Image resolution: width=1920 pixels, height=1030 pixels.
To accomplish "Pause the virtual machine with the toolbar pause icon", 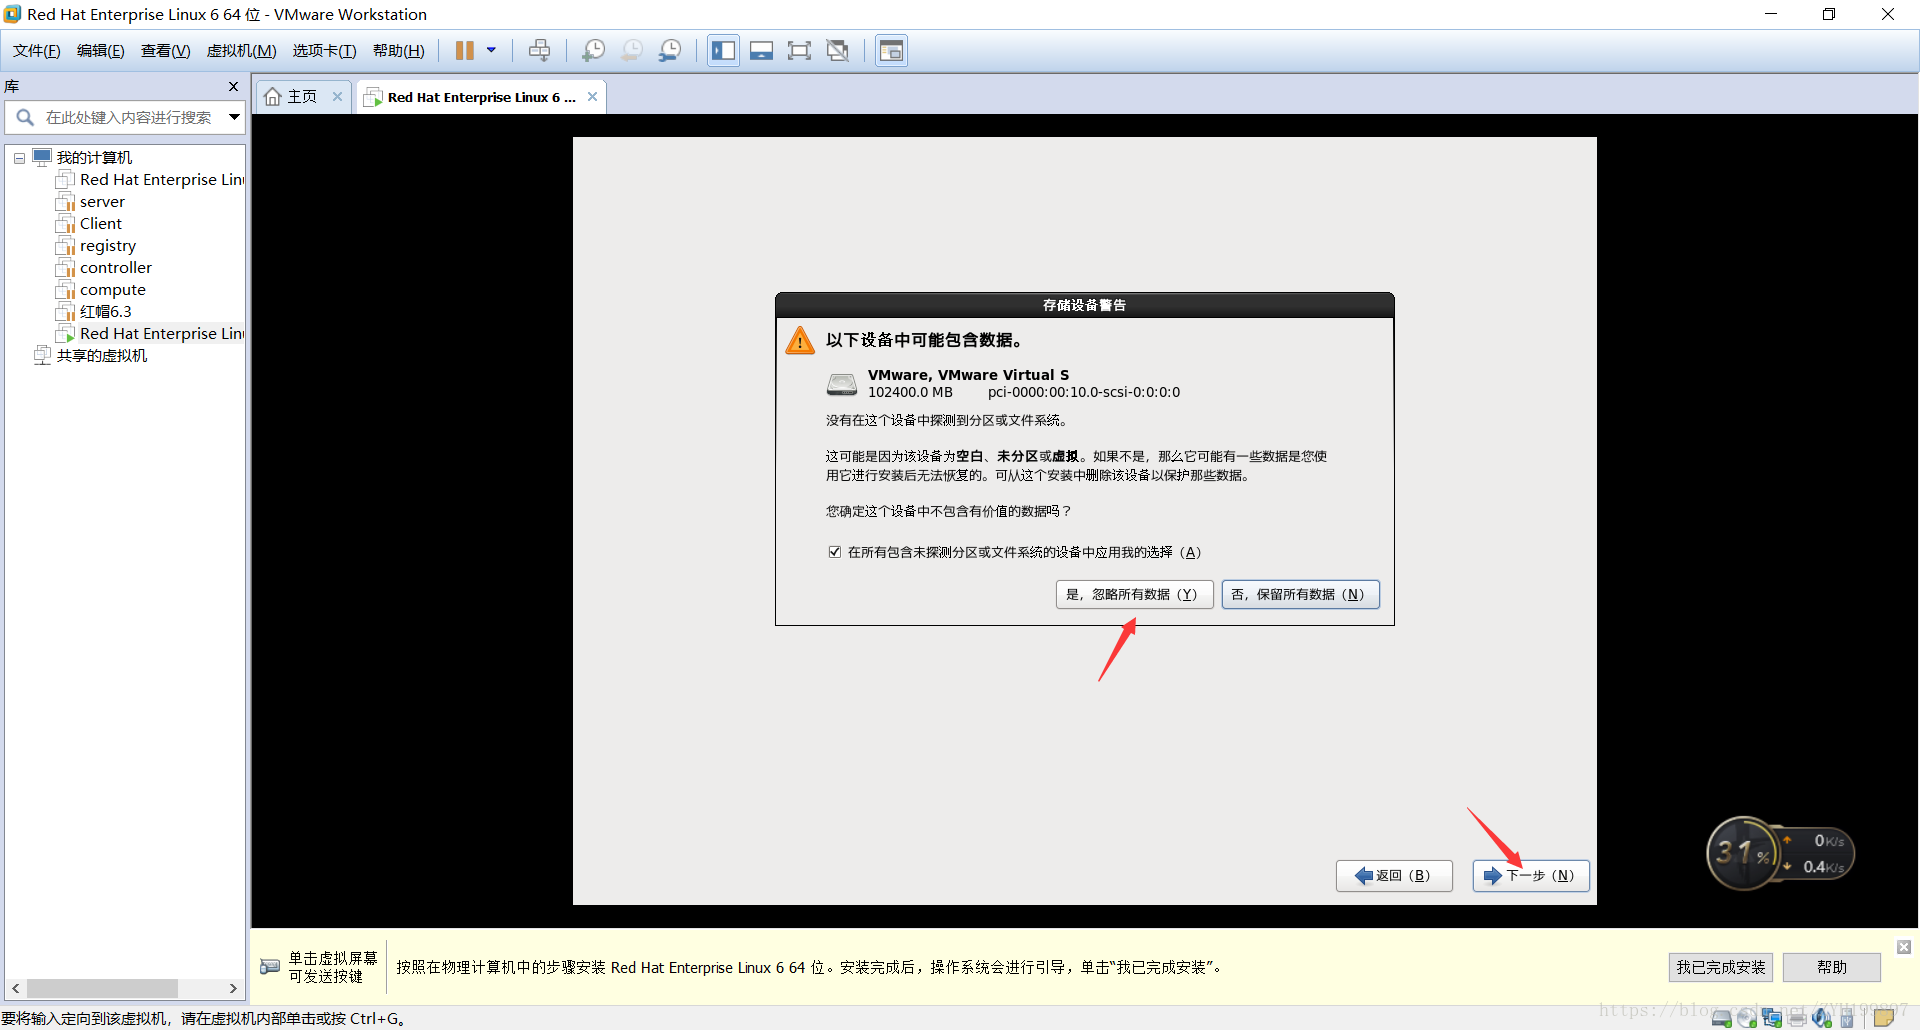I will point(465,51).
